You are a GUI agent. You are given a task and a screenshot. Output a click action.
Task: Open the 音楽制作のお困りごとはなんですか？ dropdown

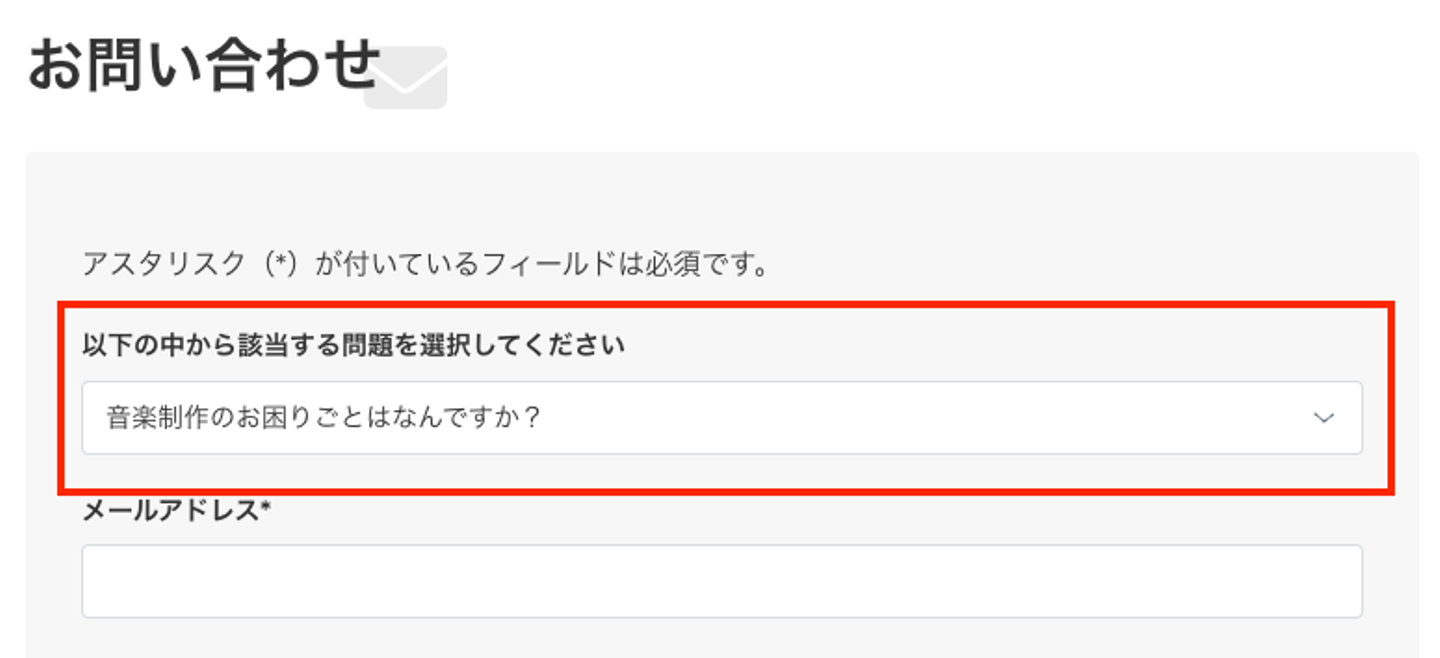click(720, 418)
